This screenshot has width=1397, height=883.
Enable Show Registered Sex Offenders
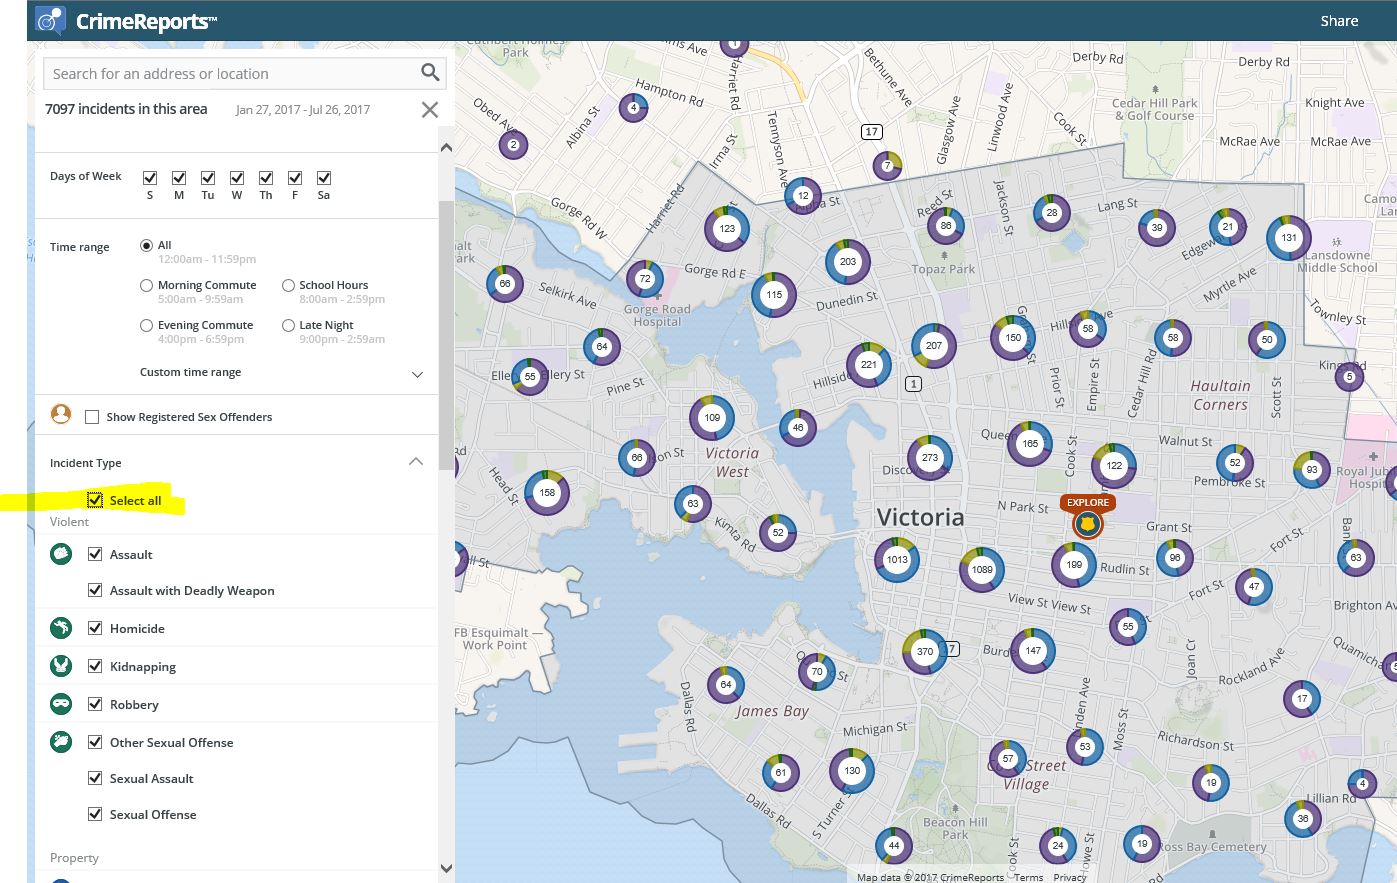pos(92,417)
